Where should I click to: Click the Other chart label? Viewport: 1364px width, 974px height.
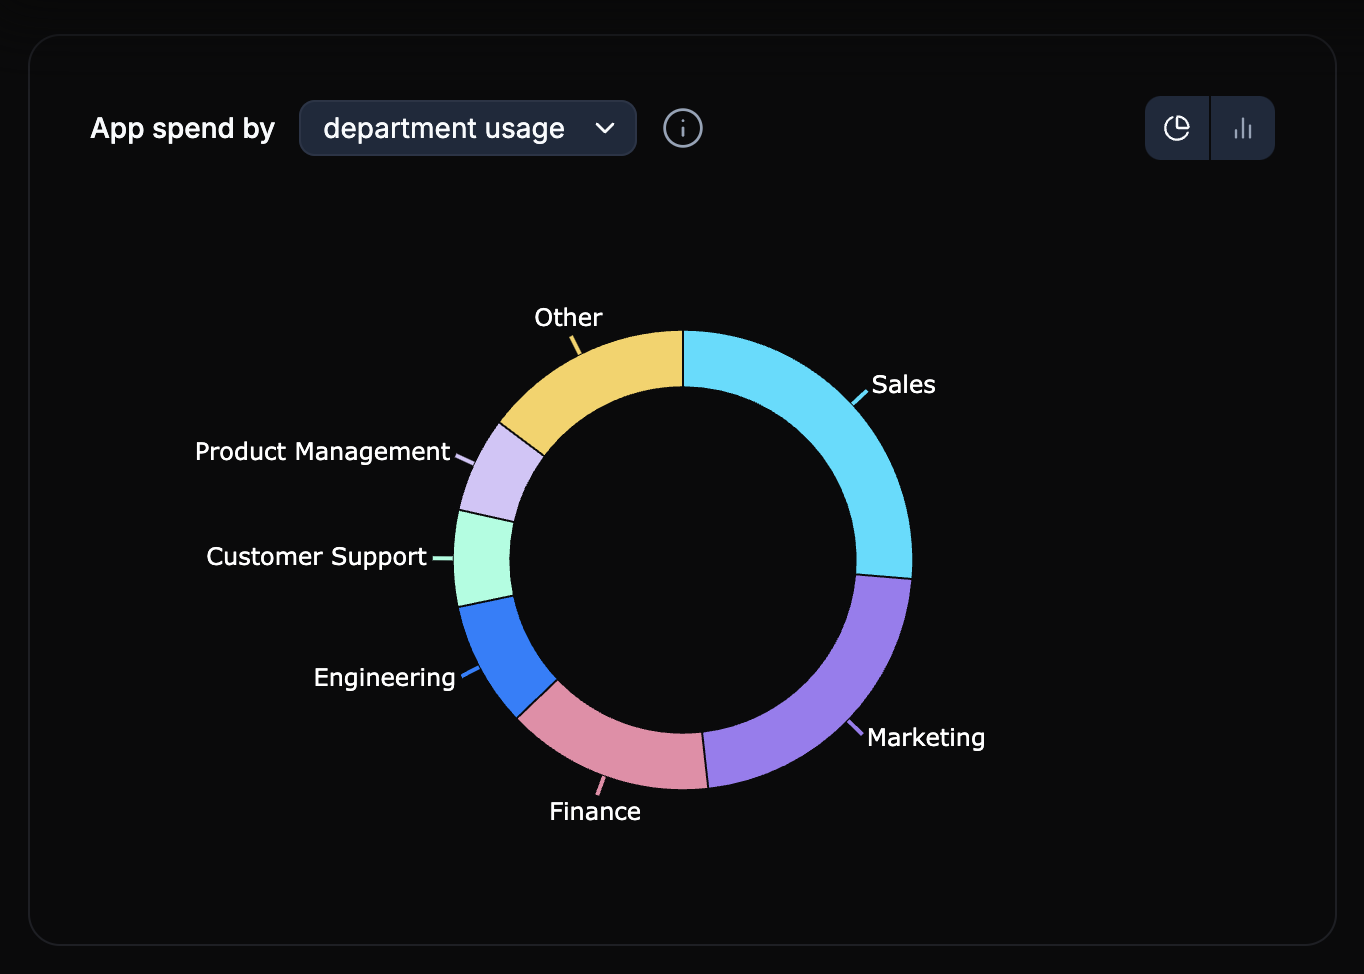(568, 318)
